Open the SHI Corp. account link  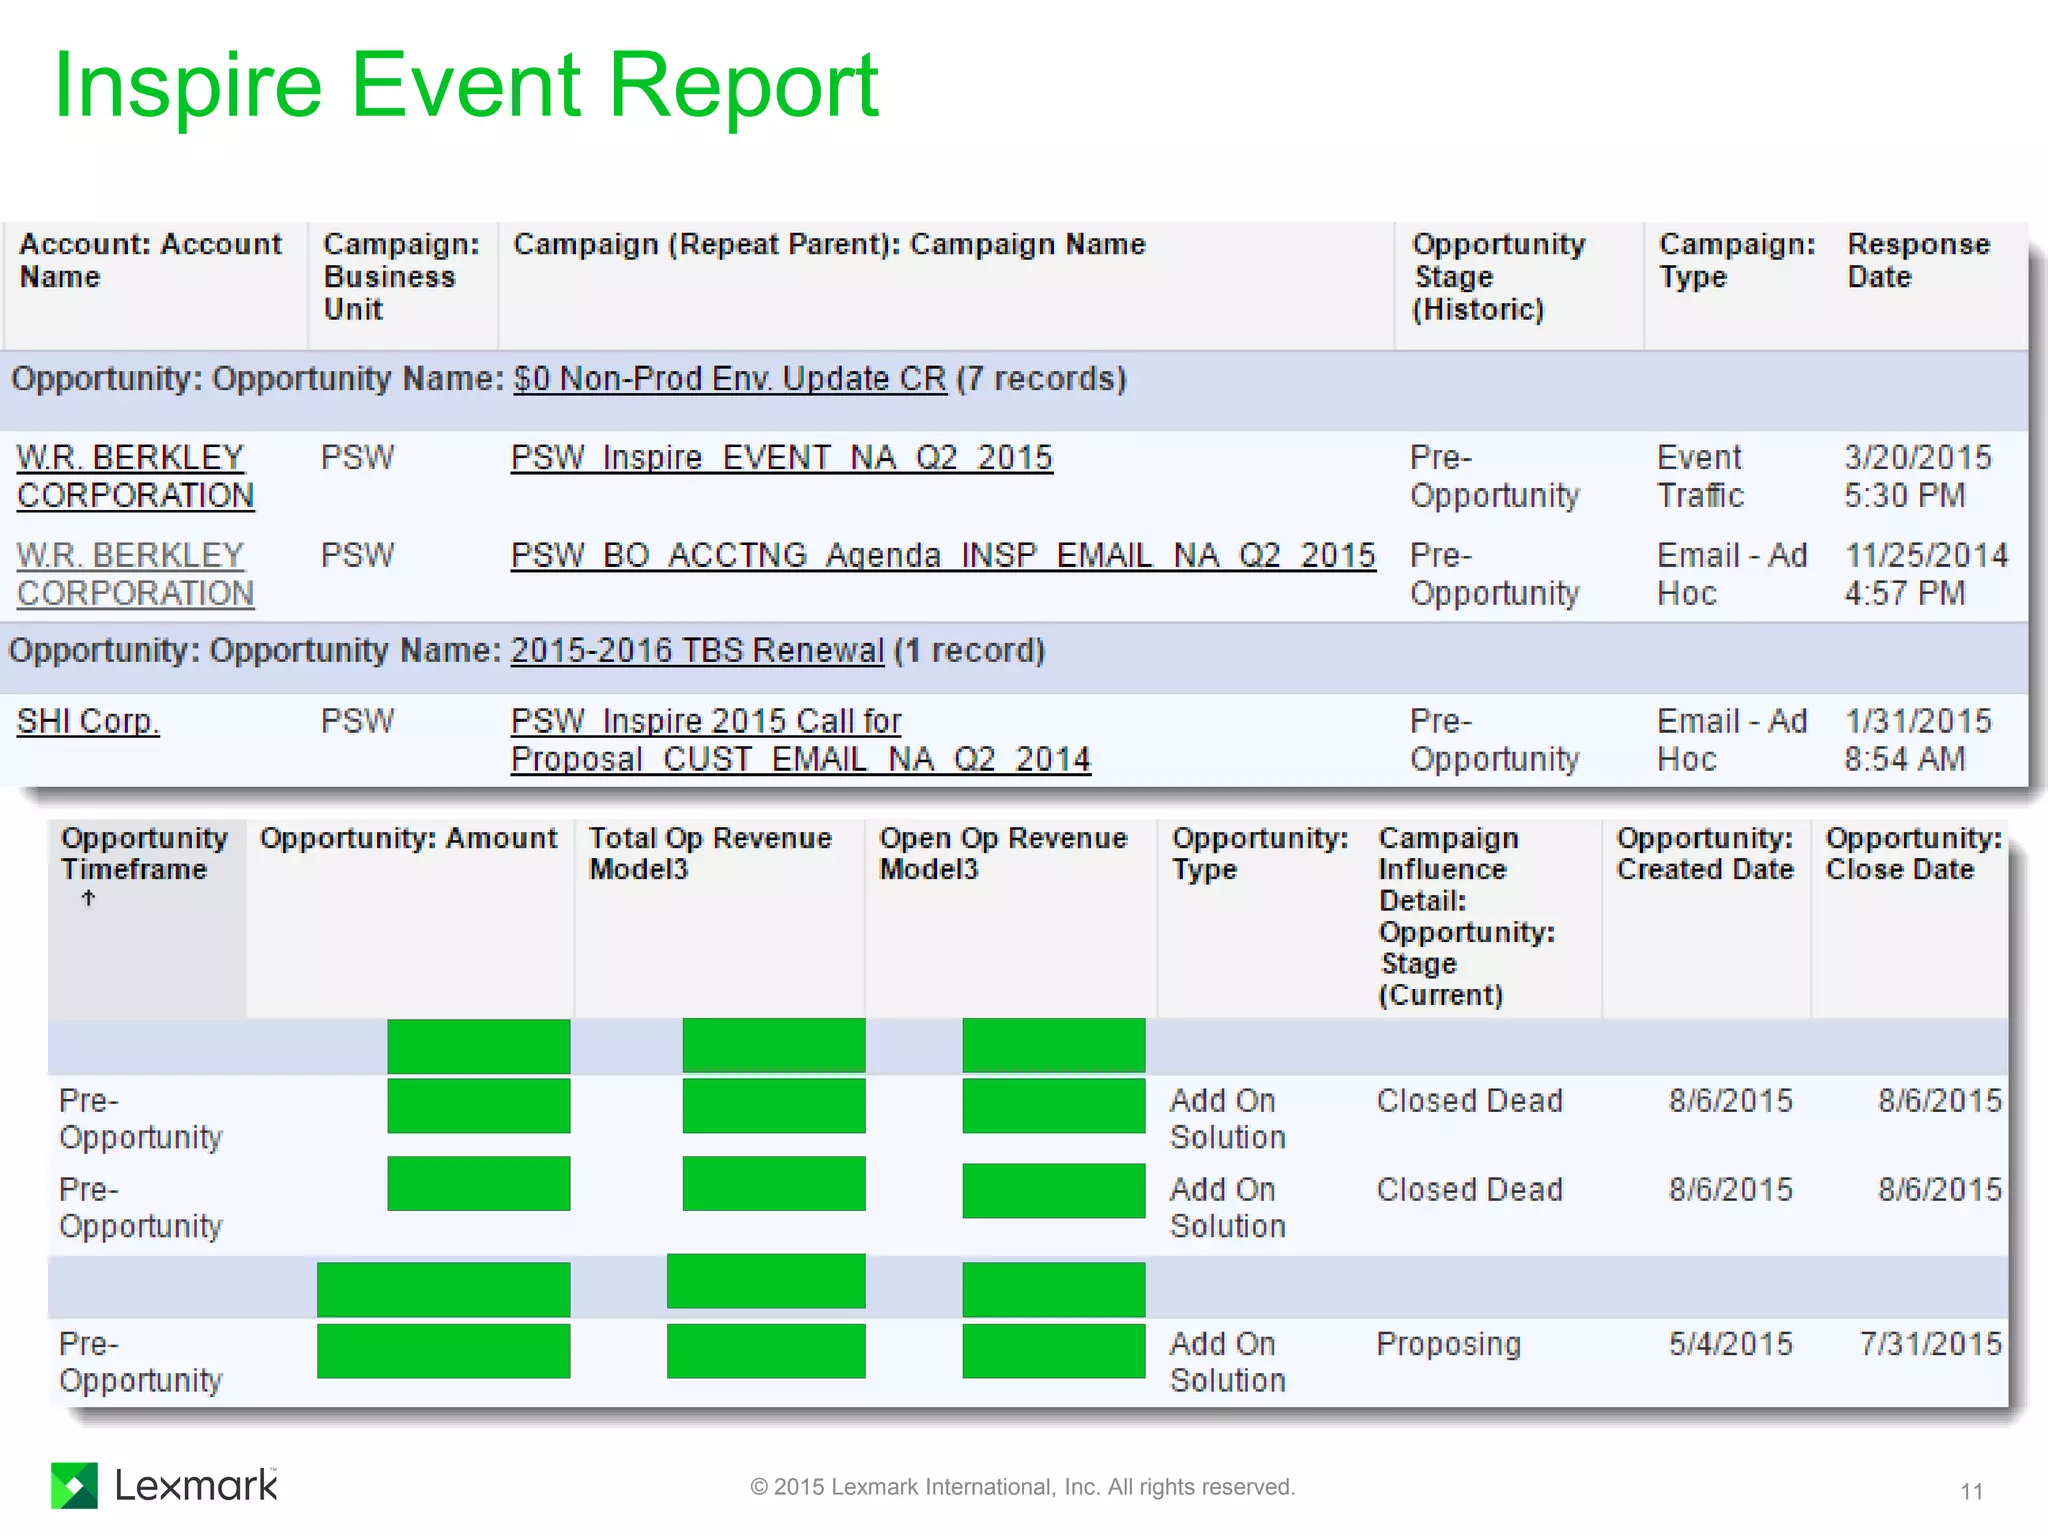[x=88, y=721]
